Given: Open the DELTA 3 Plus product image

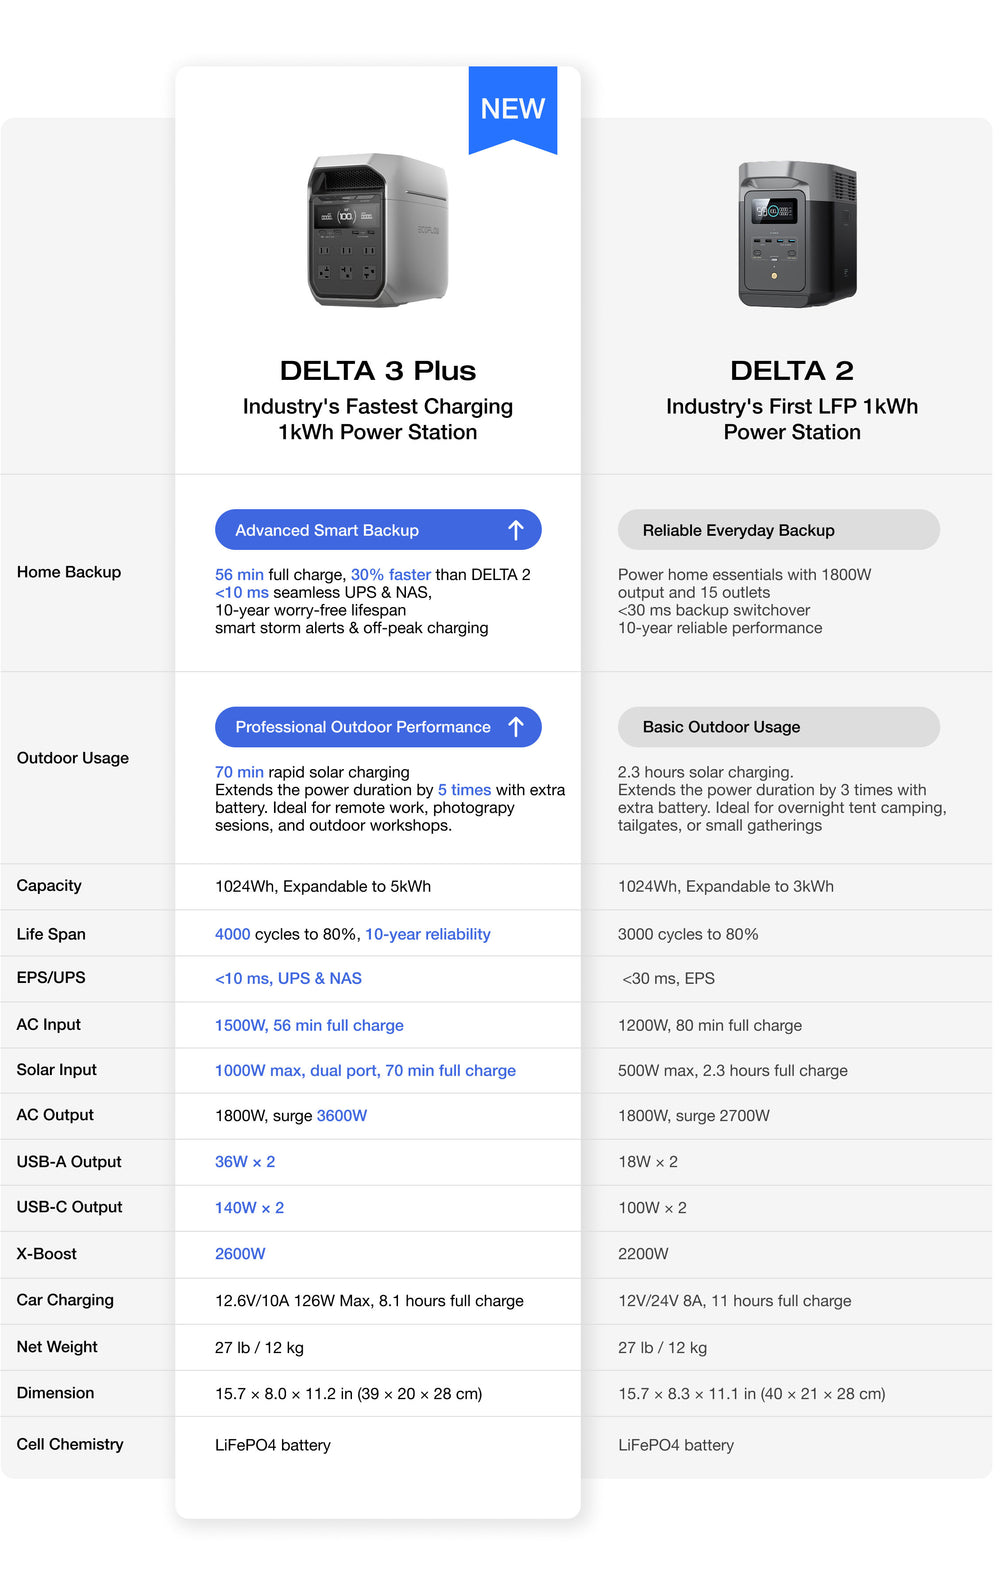Looking at the screenshot, I should (378, 231).
